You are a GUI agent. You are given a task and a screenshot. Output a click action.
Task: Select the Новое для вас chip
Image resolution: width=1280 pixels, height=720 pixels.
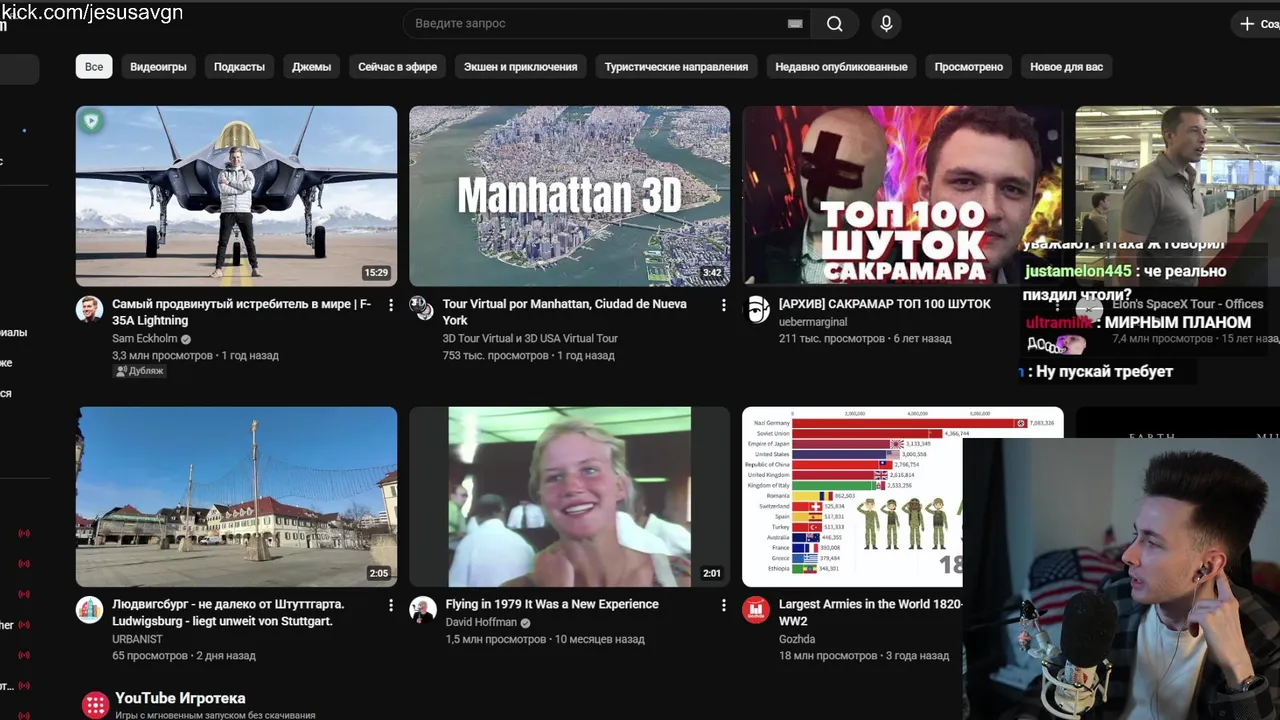point(1066,67)
